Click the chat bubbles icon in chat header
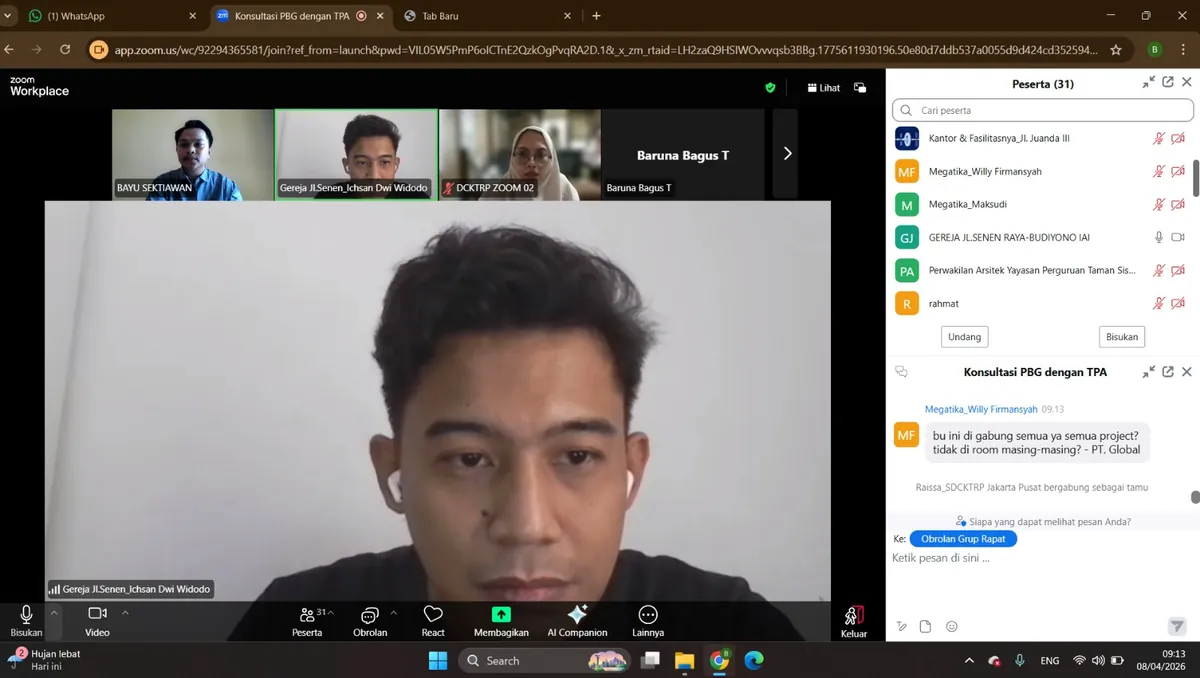The width and height of the screenshot is (1200, 678). 901,372
